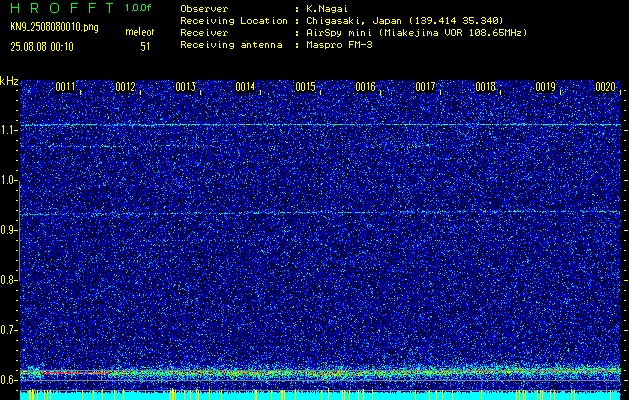Click the meteor label above the count
The image size is (629, 400).
point(140,32)
